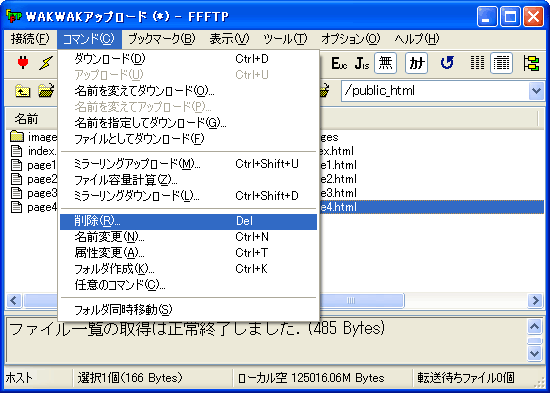Click the FFFTP title bar app icon
Screen dimensions: 550x393
click(x=14, y=16)
